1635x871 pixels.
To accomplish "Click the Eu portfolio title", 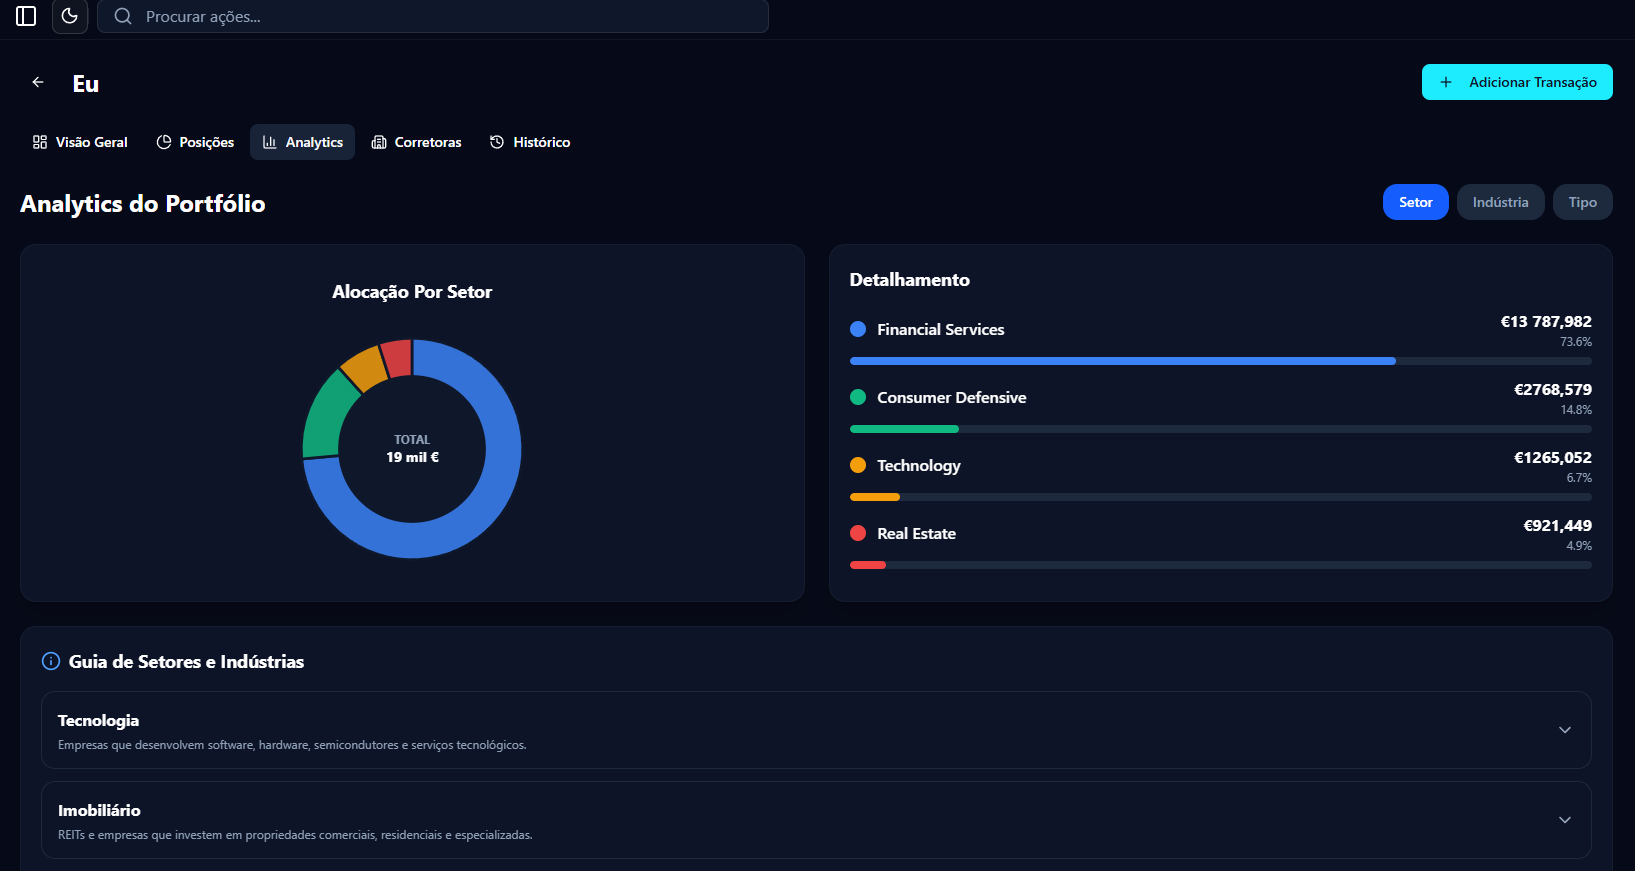I will click(86, 84).
